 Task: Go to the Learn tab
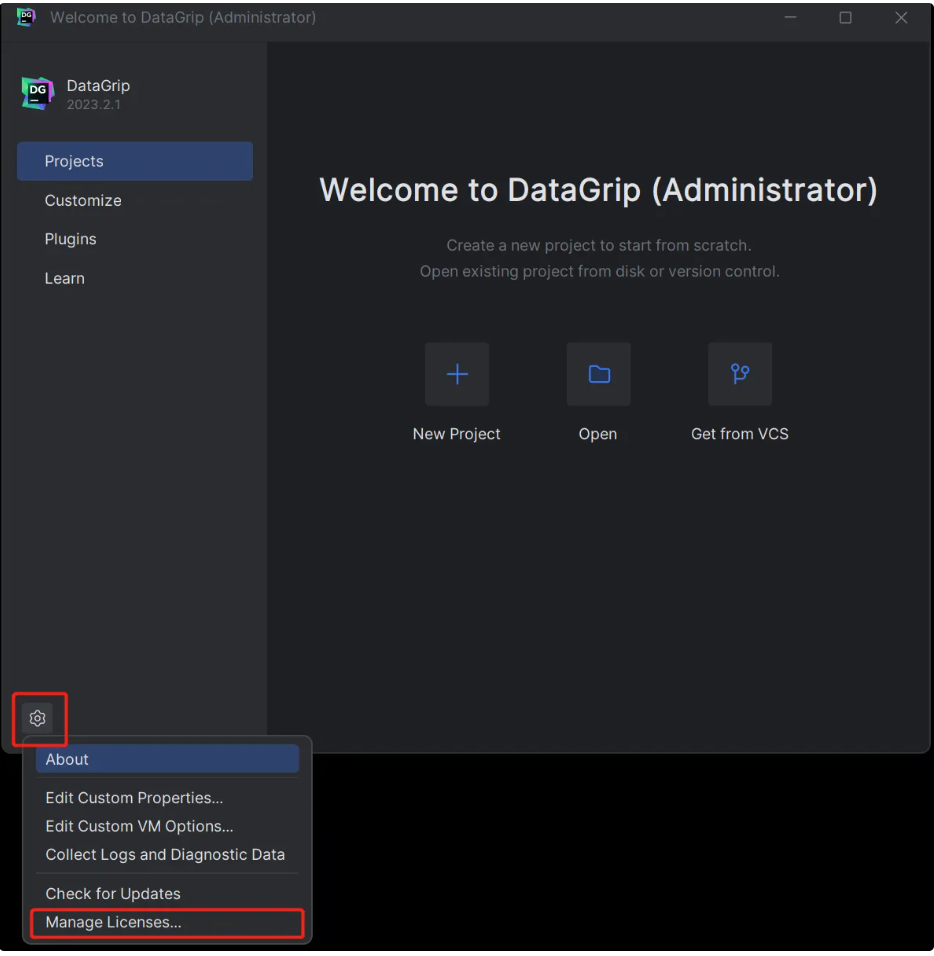(135, 279)
